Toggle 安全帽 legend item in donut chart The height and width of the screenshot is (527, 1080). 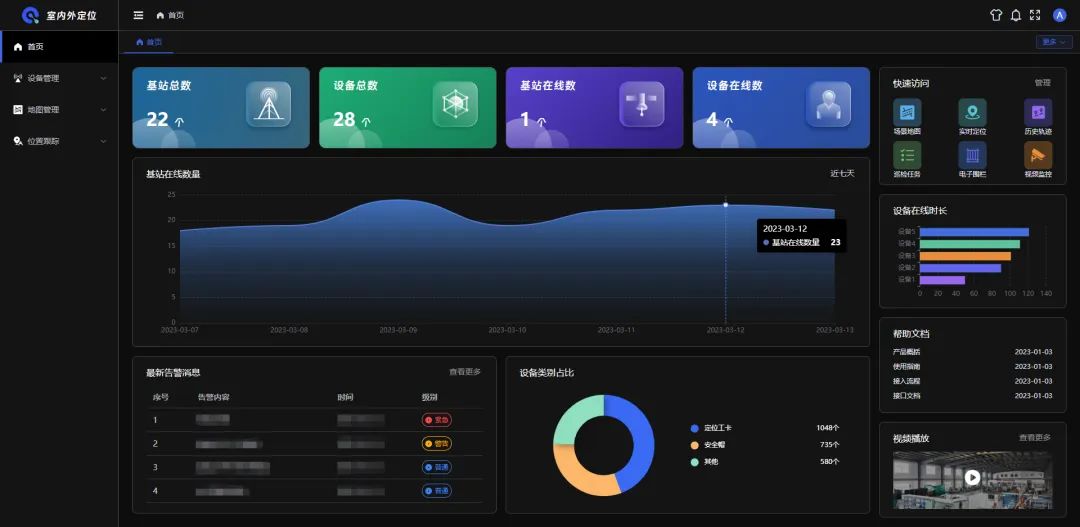click(x=708, y=445)
